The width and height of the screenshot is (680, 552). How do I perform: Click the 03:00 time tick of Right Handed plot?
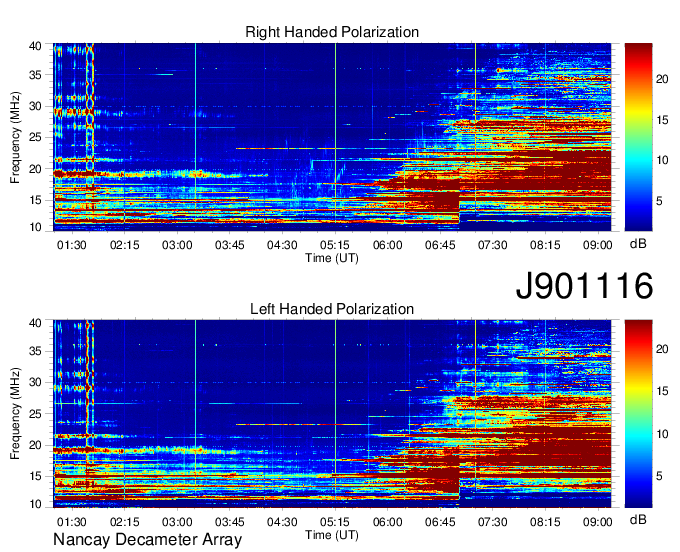pyautogui.click(x=177, y=245)
